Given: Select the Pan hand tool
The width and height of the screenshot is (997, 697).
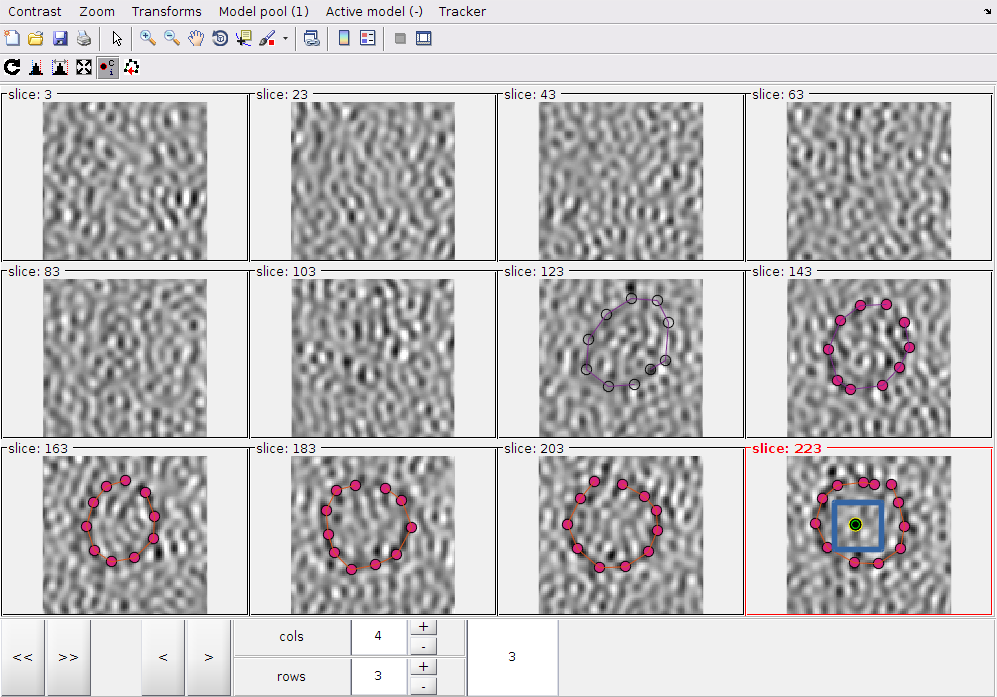Looking at the screenshot, I should click(196, 38).
